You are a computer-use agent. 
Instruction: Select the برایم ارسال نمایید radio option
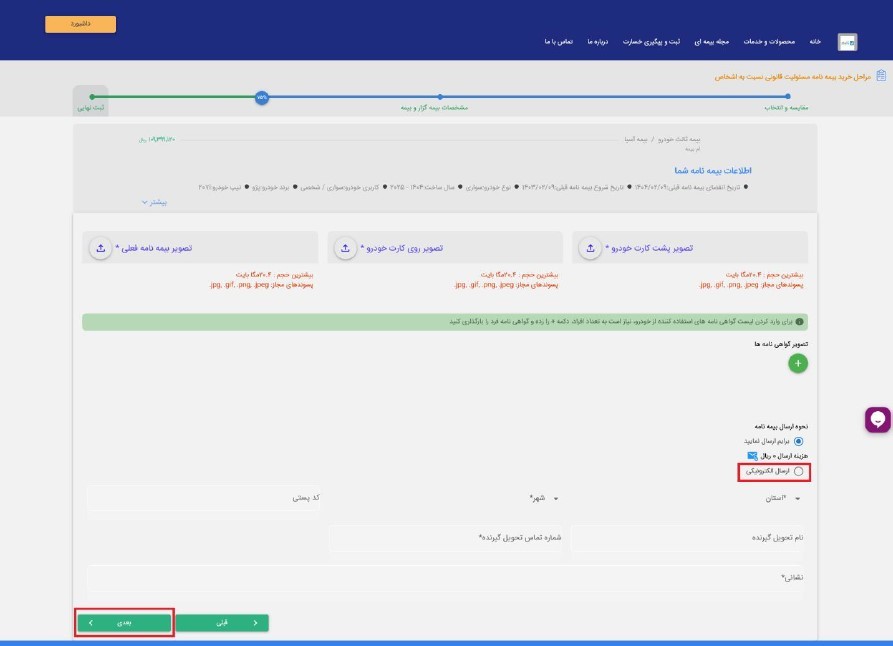pyautogui.click(x=798, y=440)
